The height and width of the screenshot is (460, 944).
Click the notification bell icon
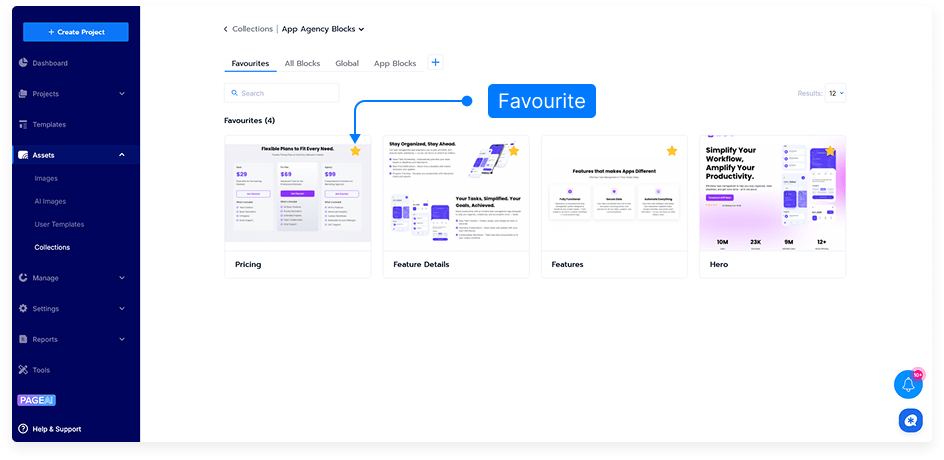pyautogui.click(x=907, y=385)
